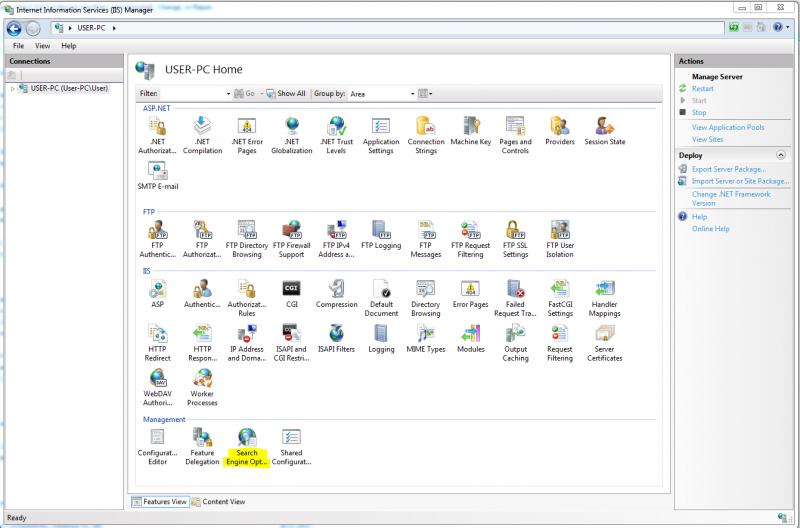Viewport: 800px width, 528px height.
Task: Open FTP SSL Settings feature
Action: (x=515, y=239)
